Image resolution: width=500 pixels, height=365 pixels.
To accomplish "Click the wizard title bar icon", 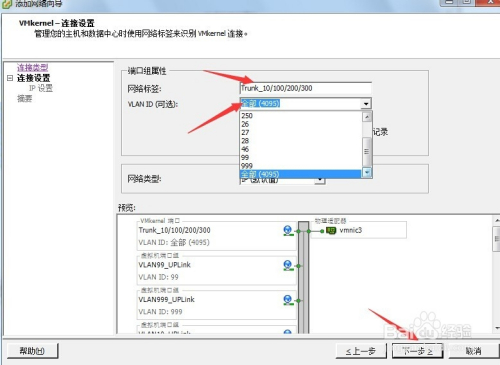I will 7,4.
